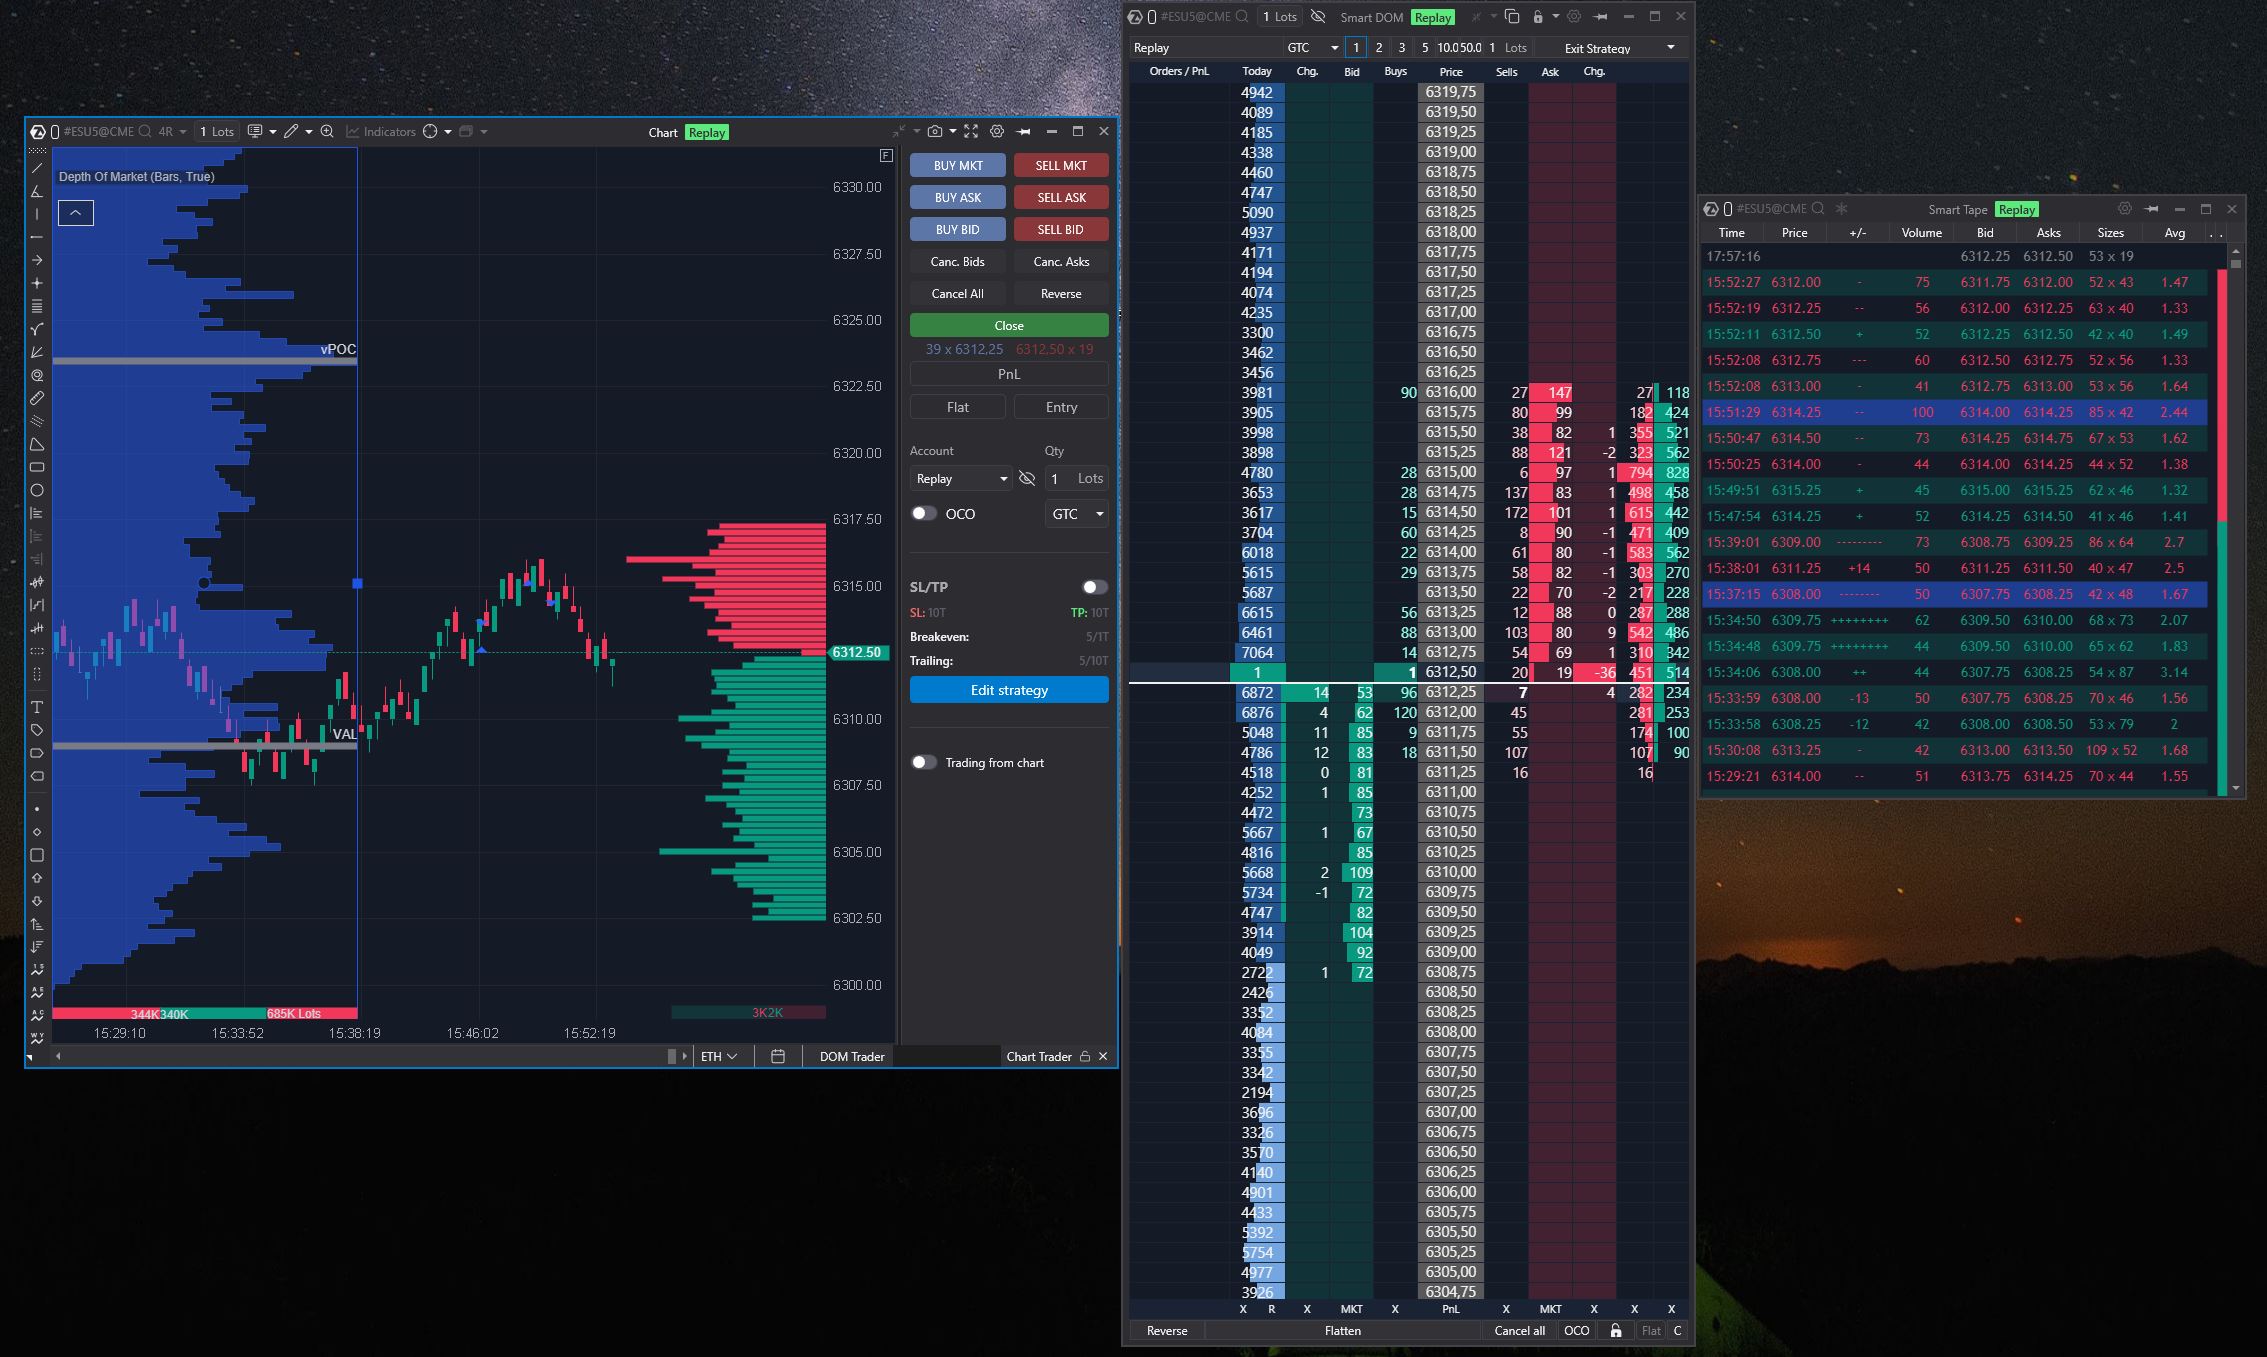The width and height of the screenshot is (2267, 1357).
Task: Select the drawing pencil tool in chart toolbar
Action: tap(291, 132)
